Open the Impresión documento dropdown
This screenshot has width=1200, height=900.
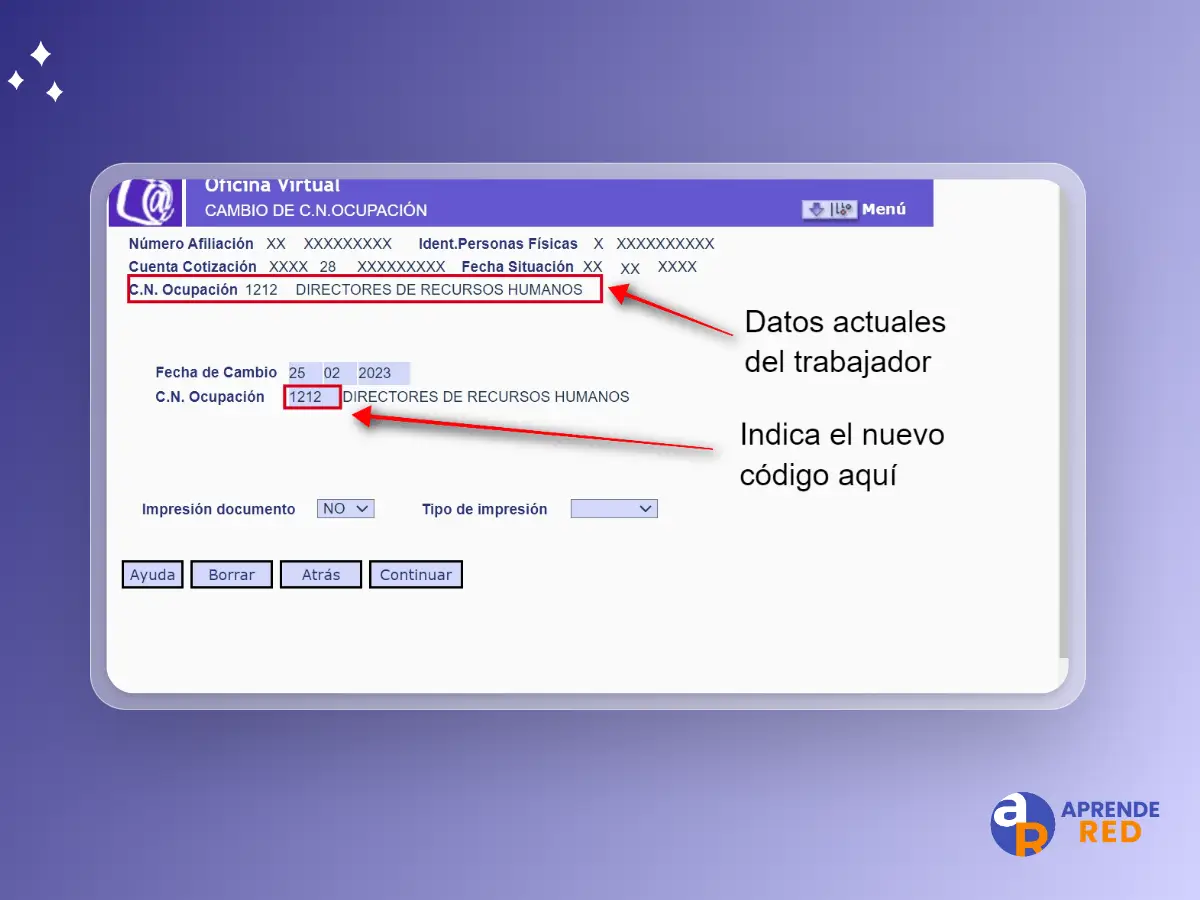coord(345,508)
